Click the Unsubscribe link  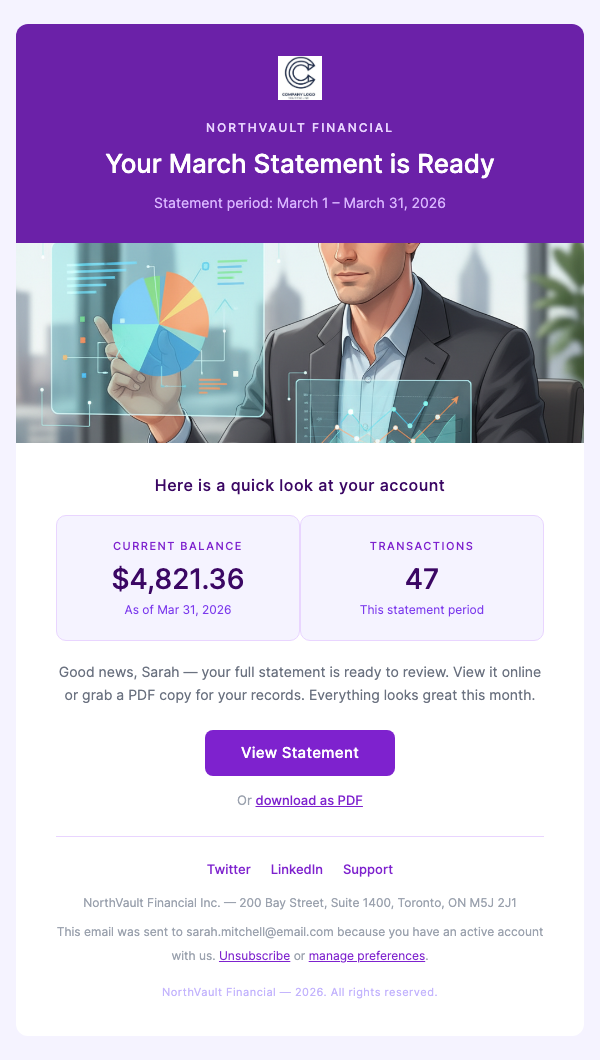pos(254,955)
